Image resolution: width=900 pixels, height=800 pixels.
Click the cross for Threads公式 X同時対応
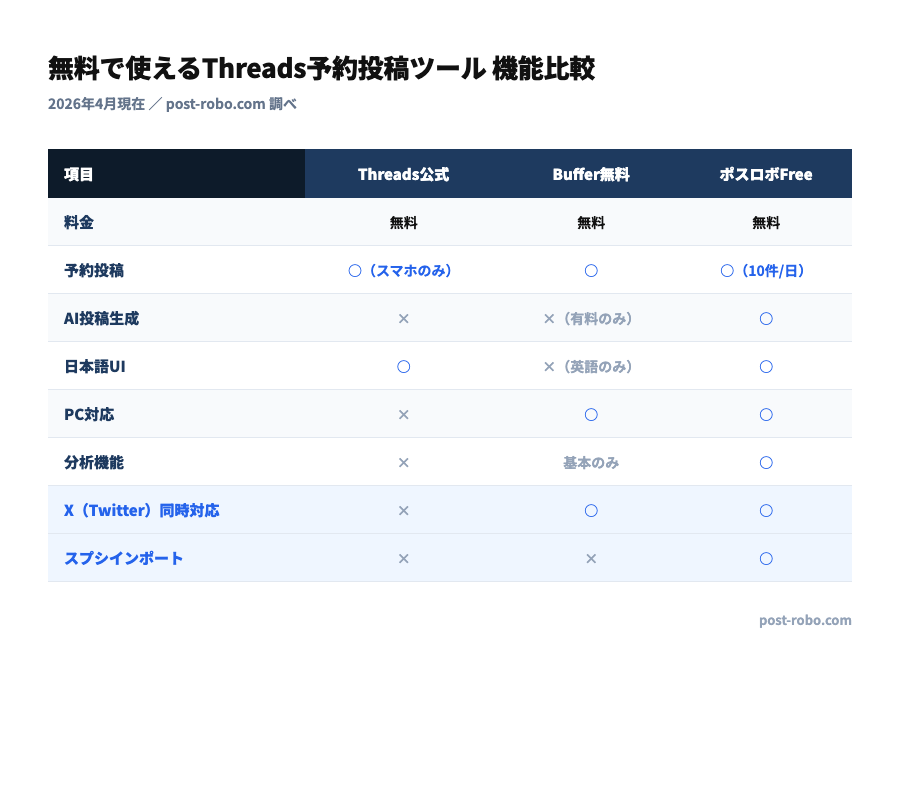pyautogui.click(x=404, y=510)
